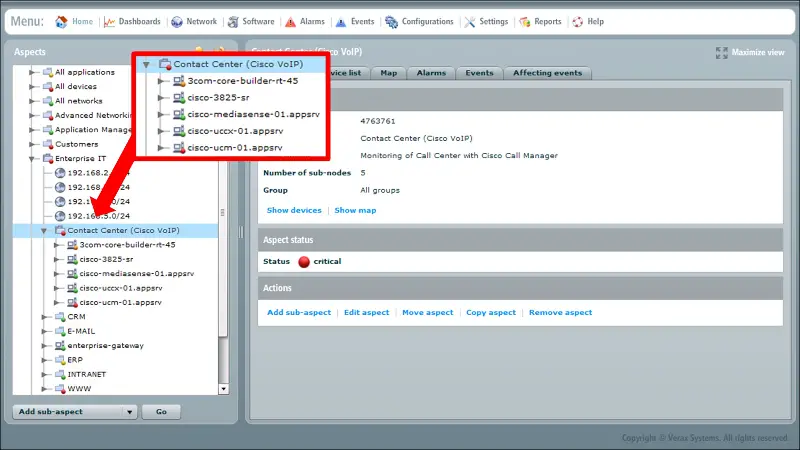The image size is (800, 450).
Task: Click the Show map link
Action: pos(355,210)
